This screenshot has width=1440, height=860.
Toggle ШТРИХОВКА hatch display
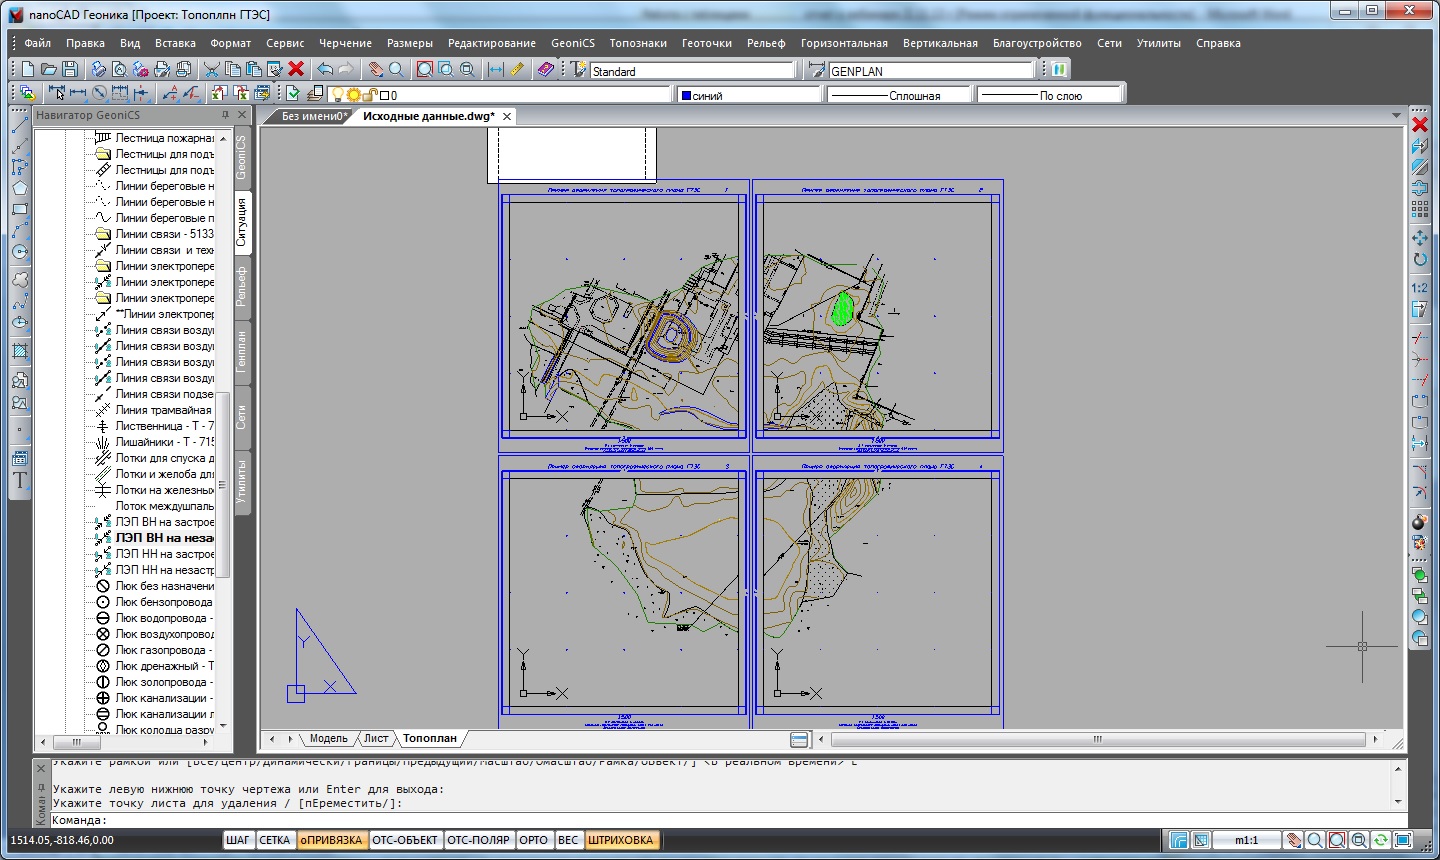pos(620,840)
